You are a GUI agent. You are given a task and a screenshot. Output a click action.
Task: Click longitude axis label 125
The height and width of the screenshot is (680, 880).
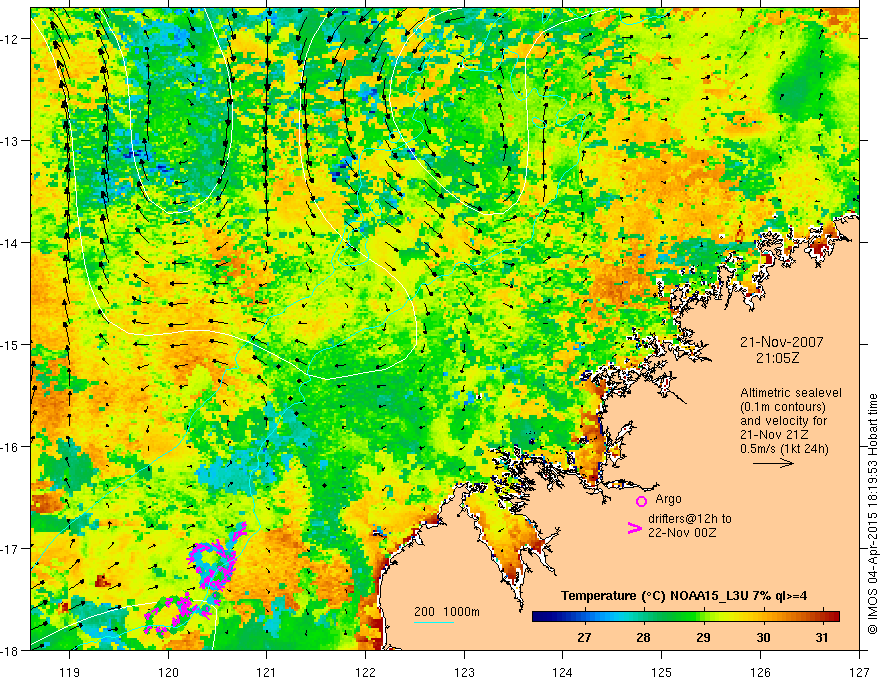click(662, 672)
